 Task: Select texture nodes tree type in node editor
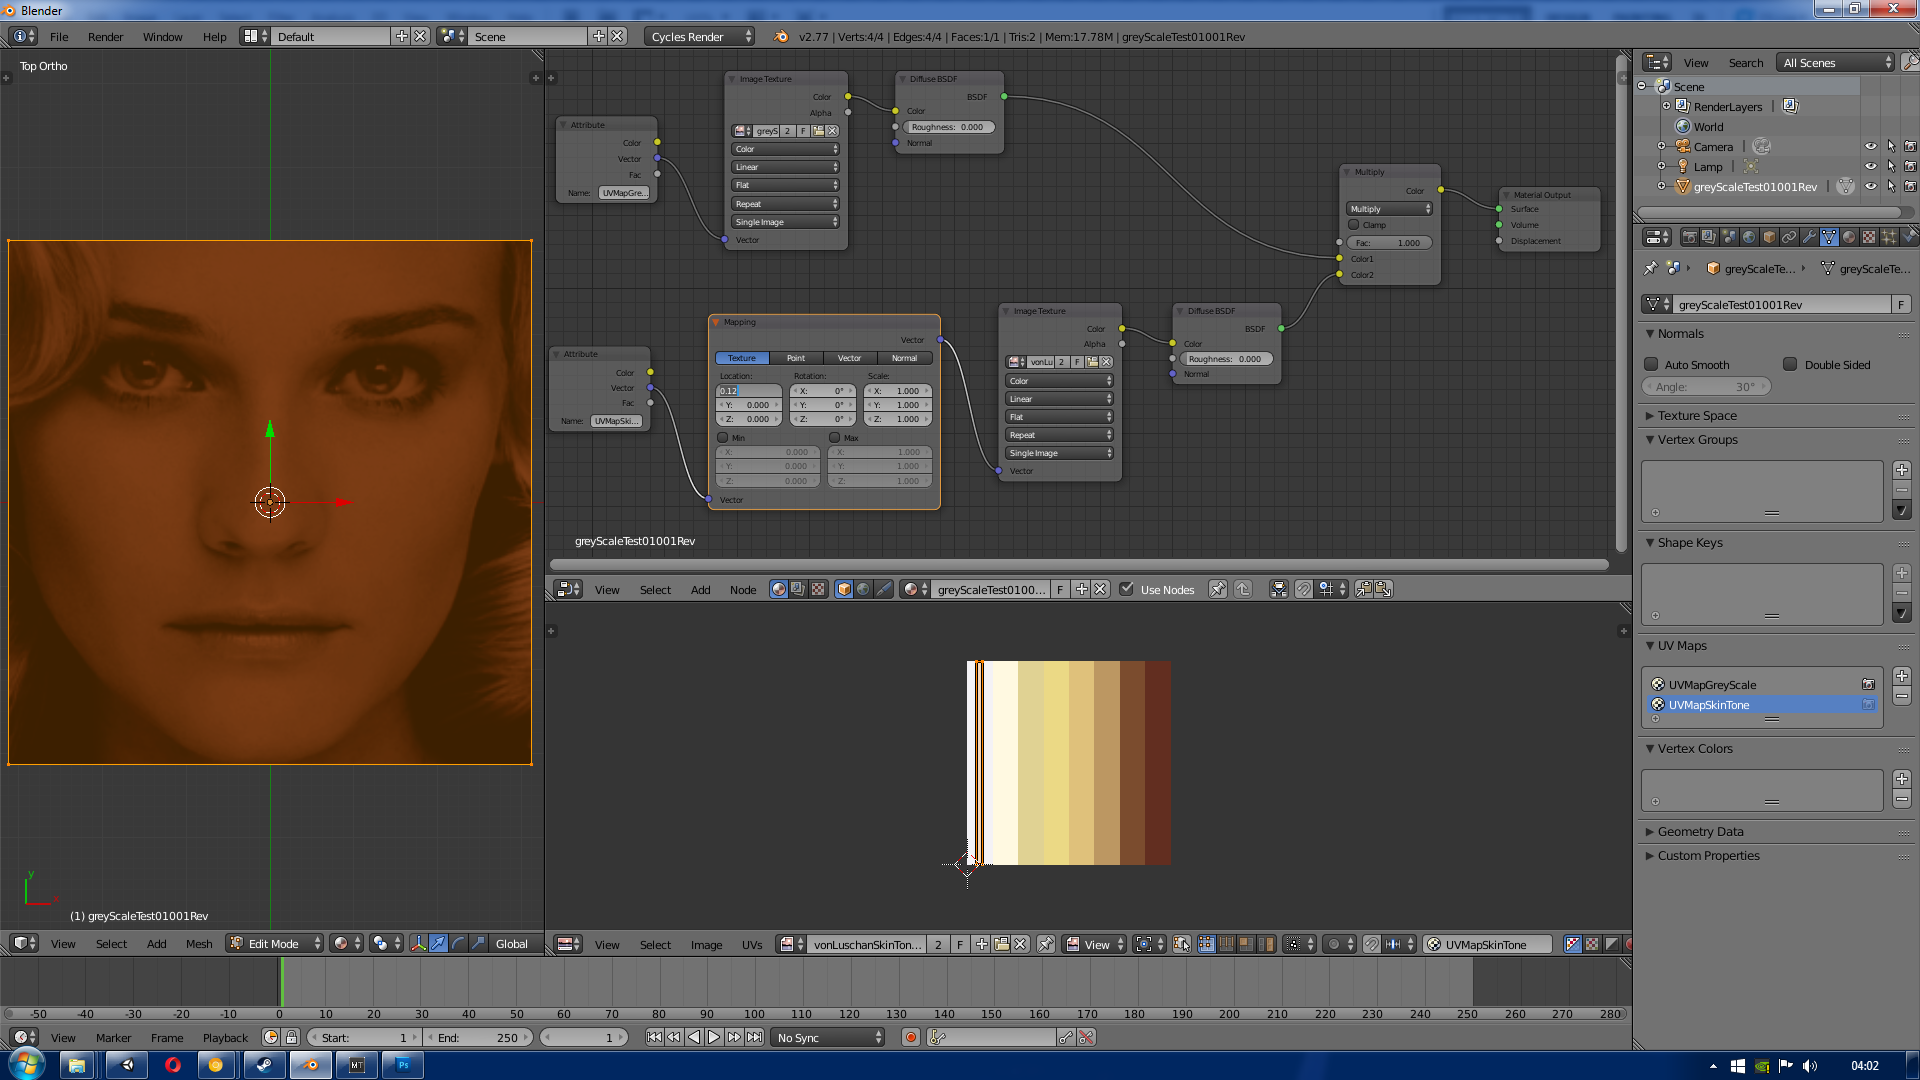(x=818, y=589)
